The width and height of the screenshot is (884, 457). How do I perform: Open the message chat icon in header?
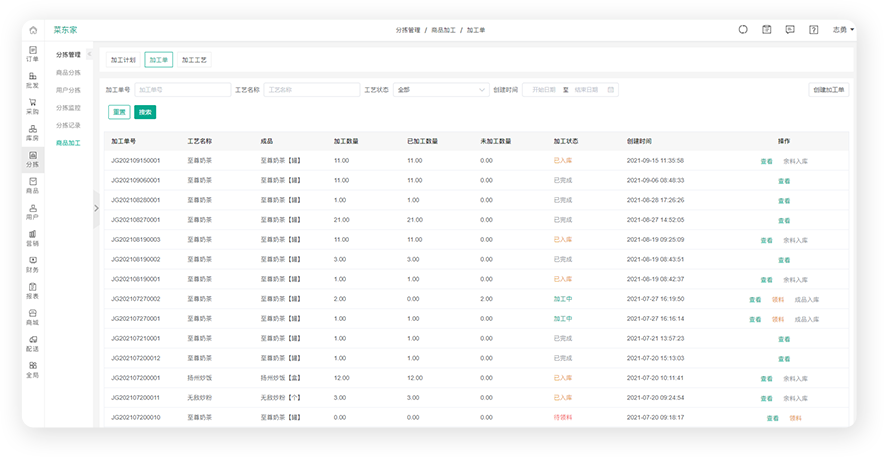[x=790, y=30]
